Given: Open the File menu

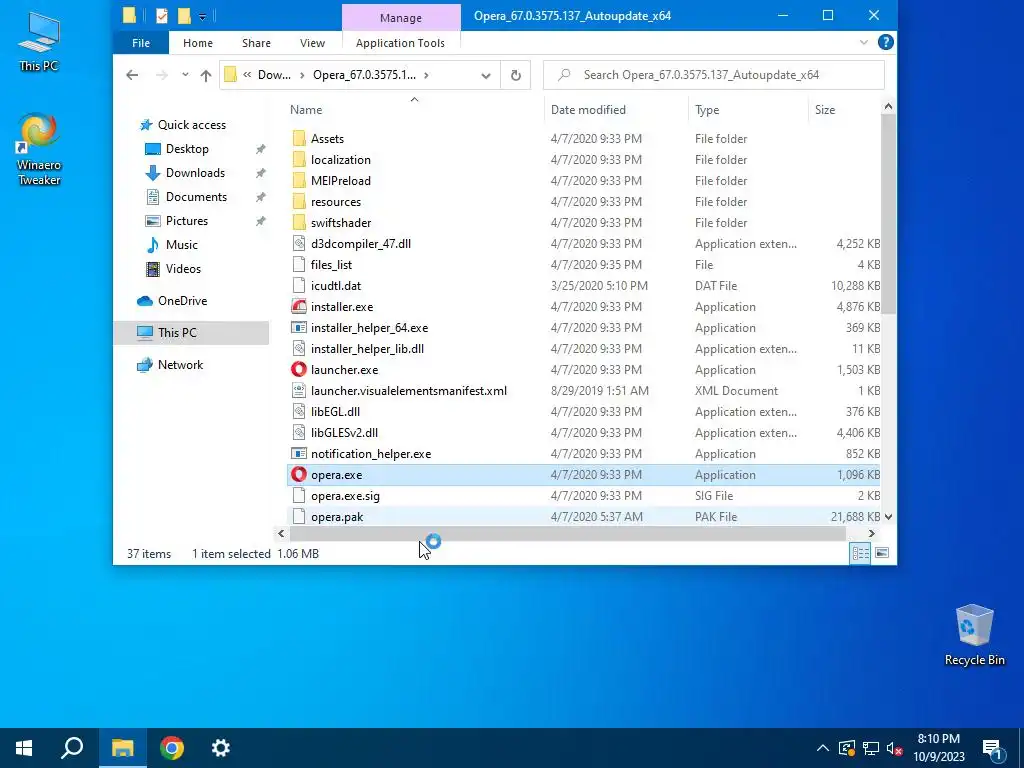Looking at the screenshot, I should point(141,43).
